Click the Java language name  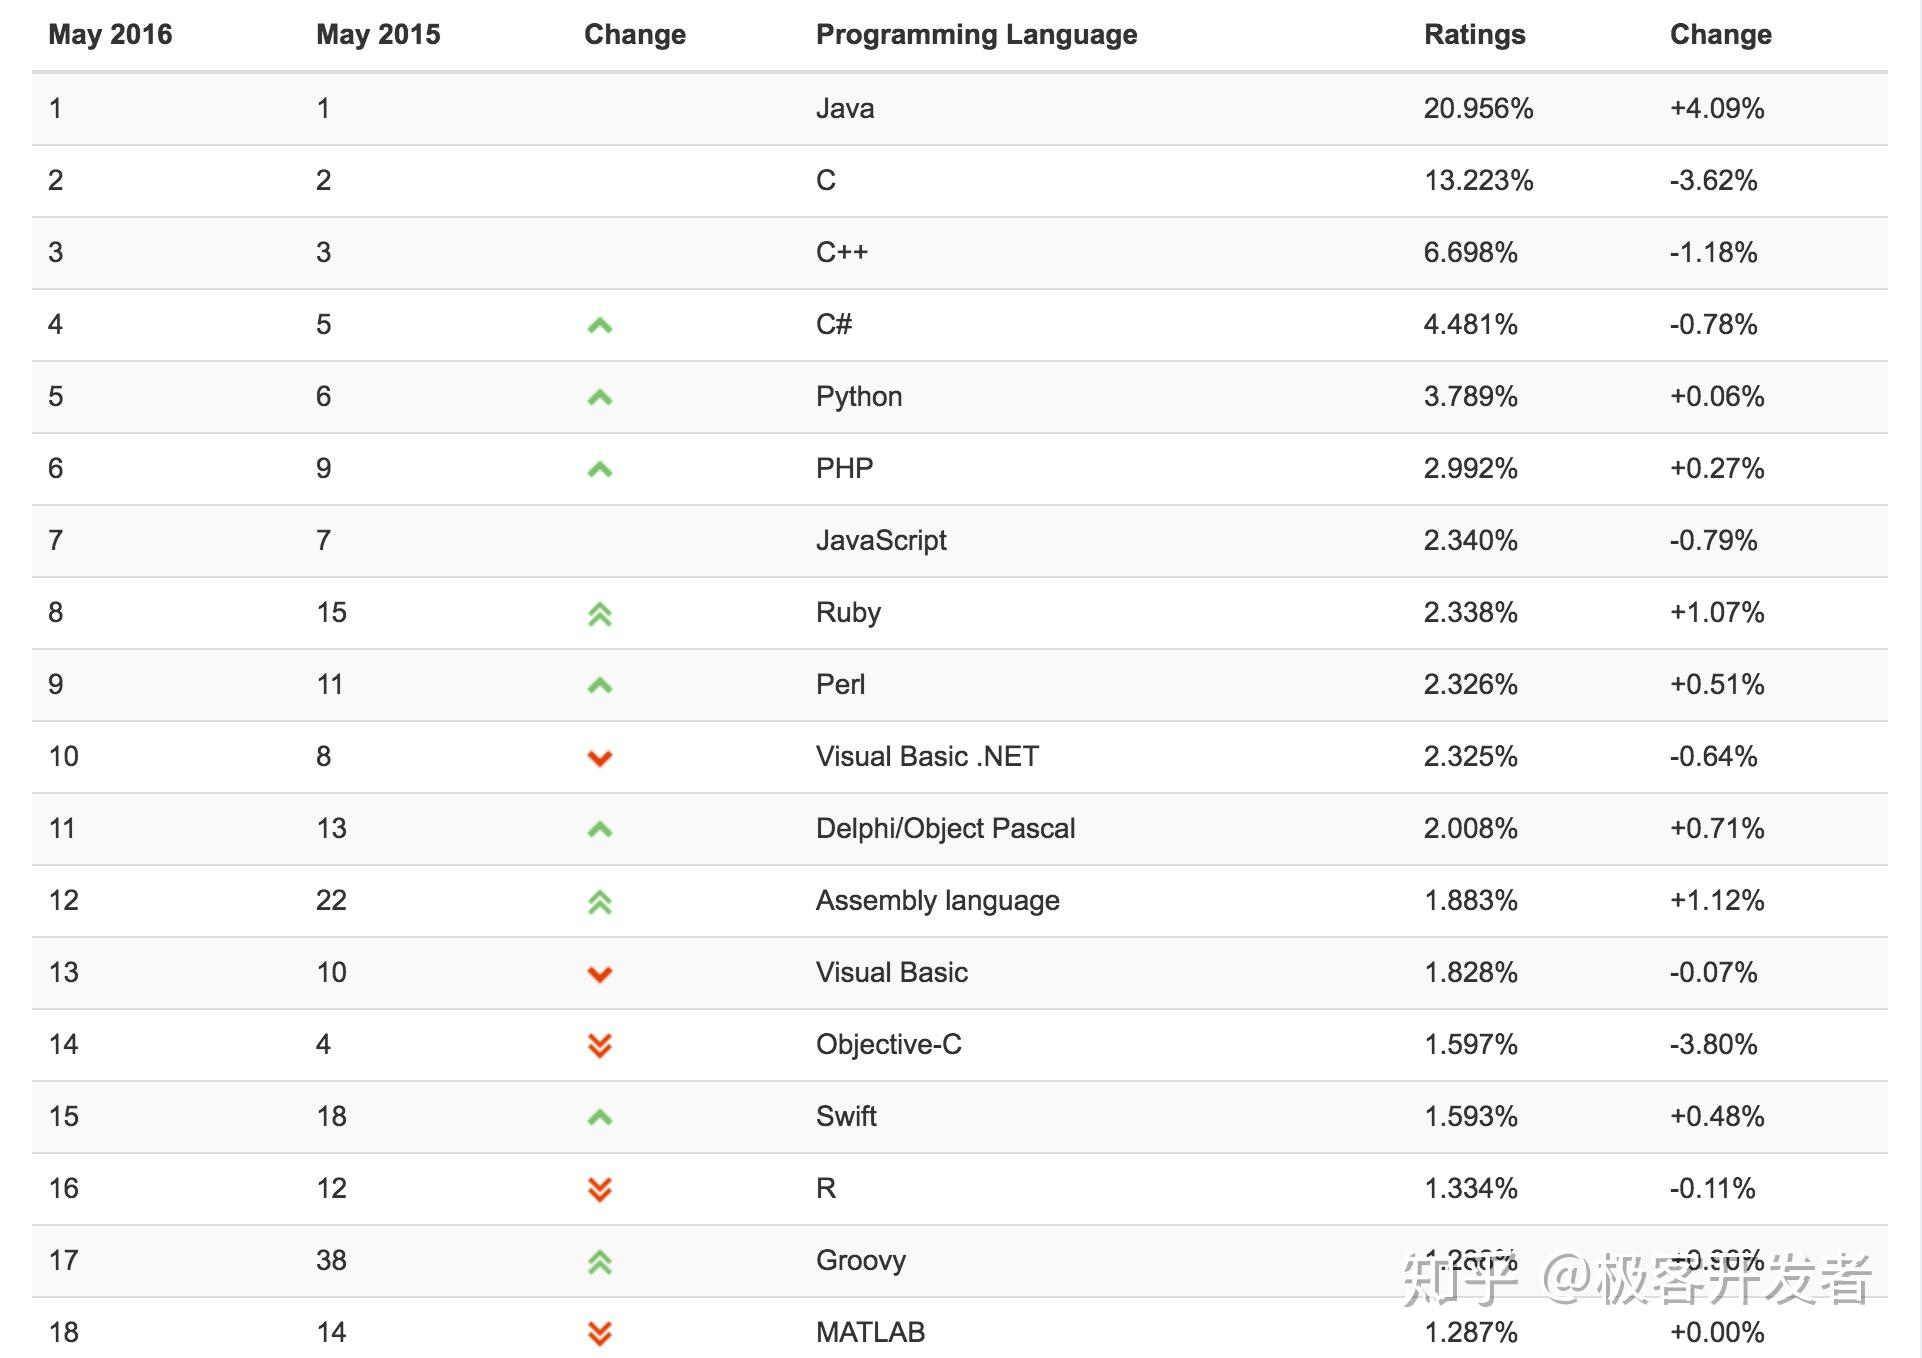[845, 108]
